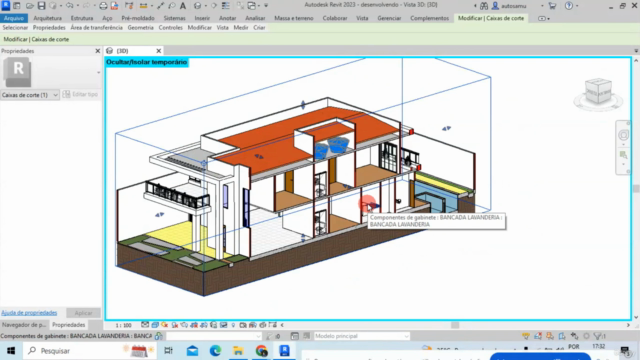The image size is (640, 360).
Task: Click the Print icon in quick access toolbar
Action: [103, 6]
